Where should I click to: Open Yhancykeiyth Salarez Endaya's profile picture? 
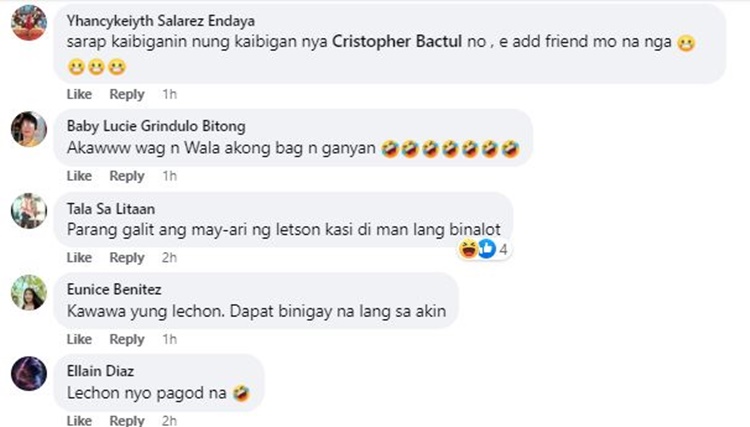[x=29, y=22]
